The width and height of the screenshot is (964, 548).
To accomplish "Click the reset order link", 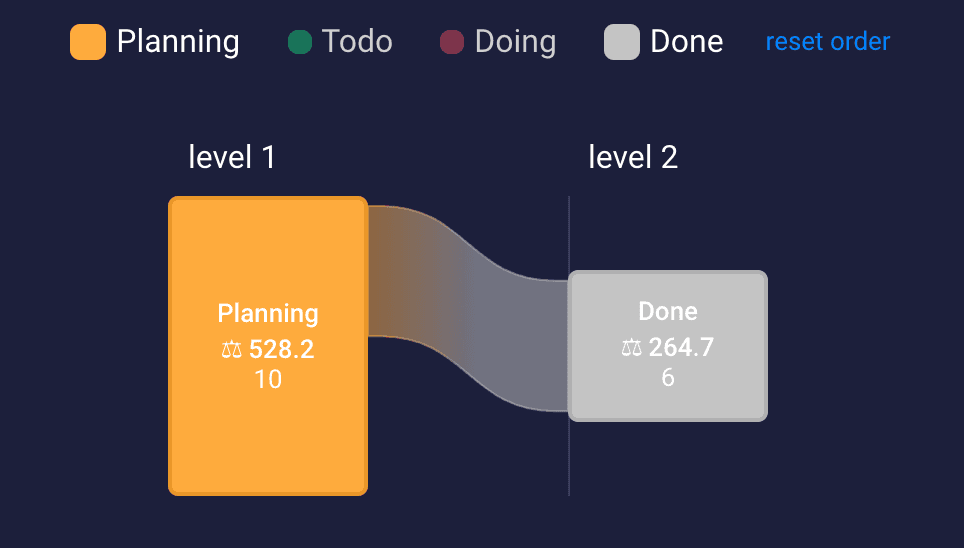I will (x=828, y=42).
